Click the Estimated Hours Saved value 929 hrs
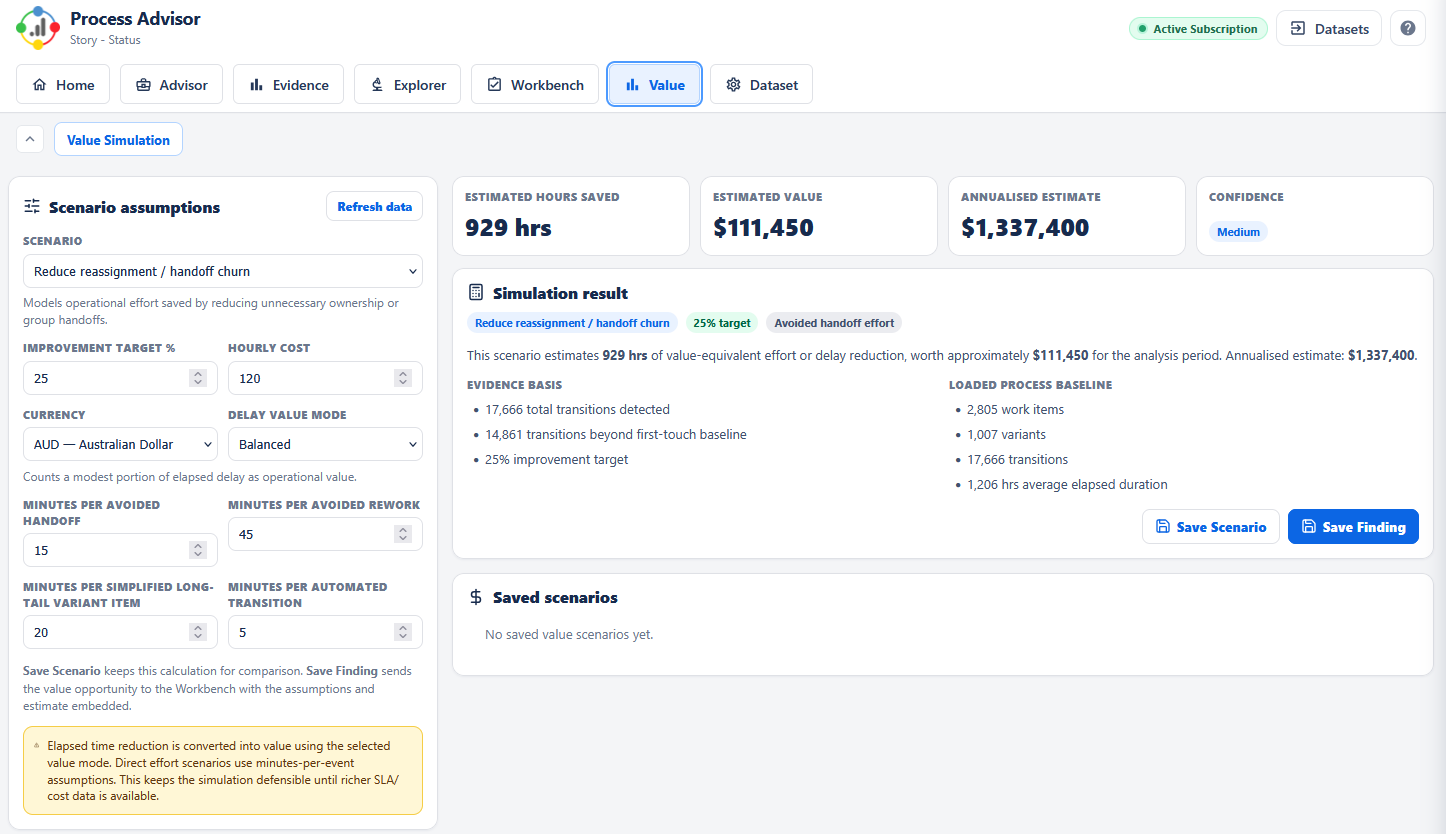The height and width of the screenshot is (834, 1446). pos(508,228)
